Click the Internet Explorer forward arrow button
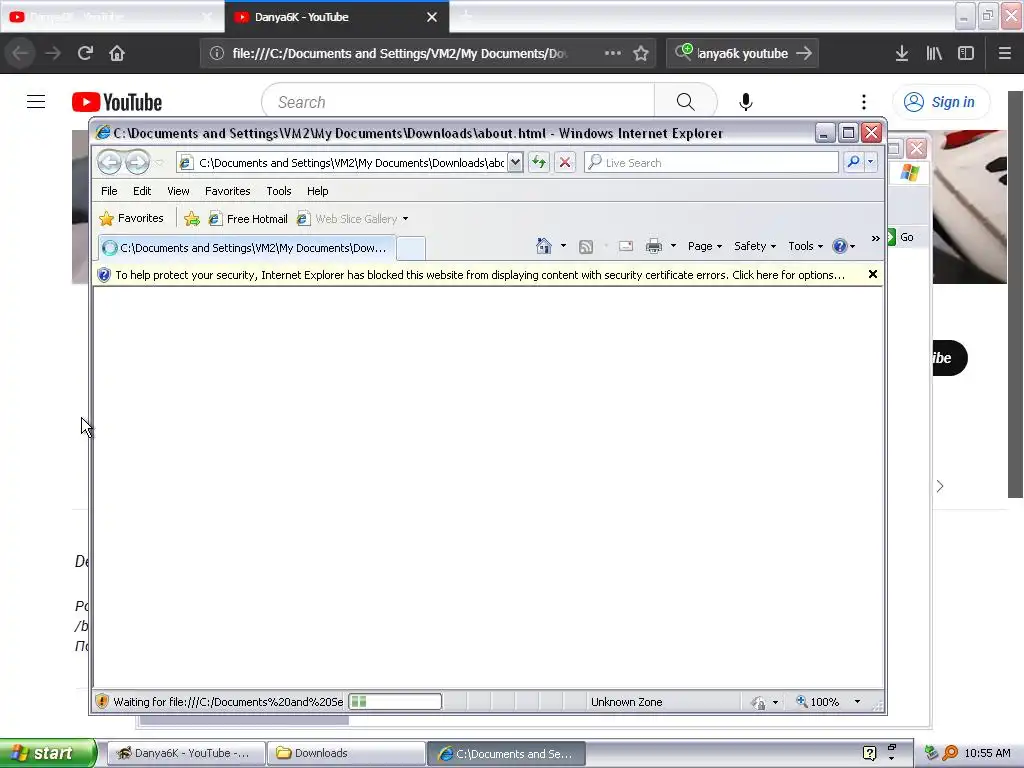1024x768 pixels. [136, 162]
